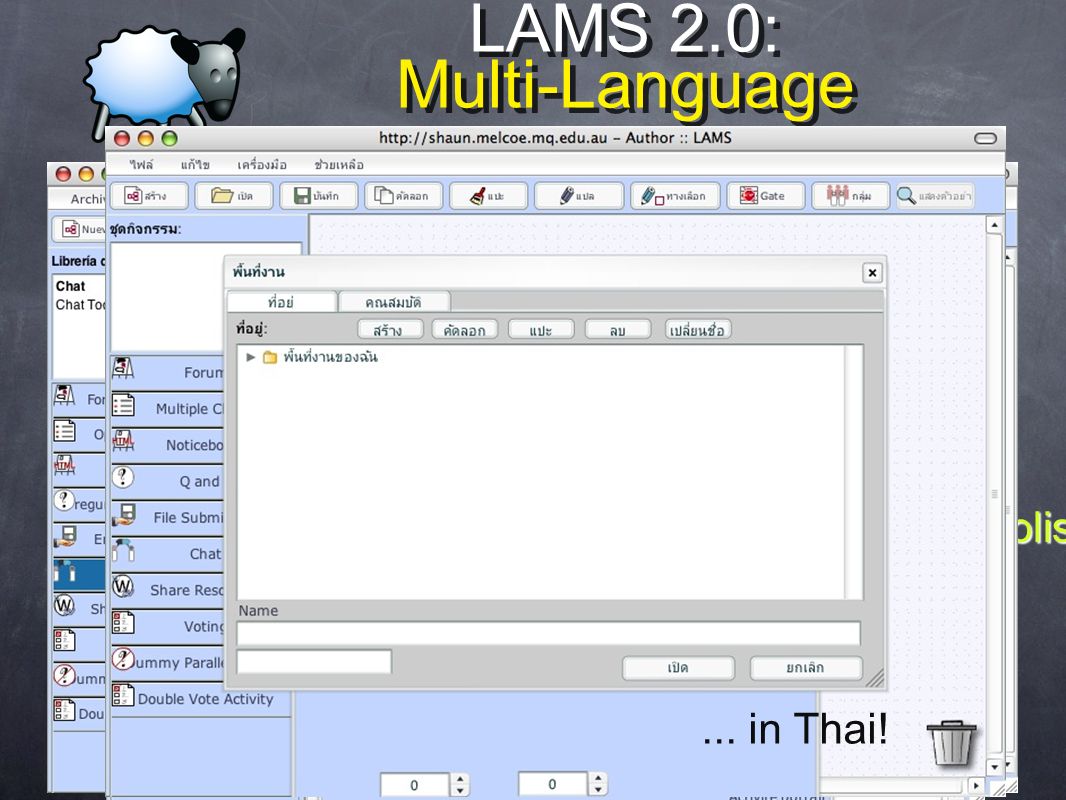Click the เปลี่ยนชื่อ (Rename) button
1066x800 pixels.
point(698,330)
